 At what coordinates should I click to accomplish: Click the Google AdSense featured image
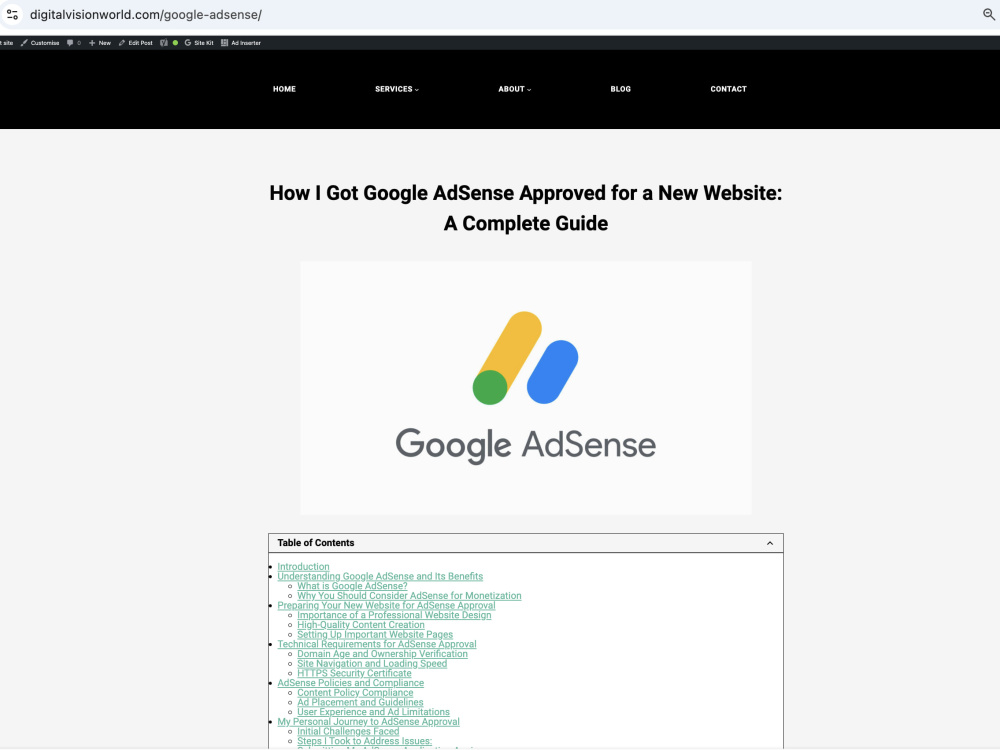pos(526,388)
